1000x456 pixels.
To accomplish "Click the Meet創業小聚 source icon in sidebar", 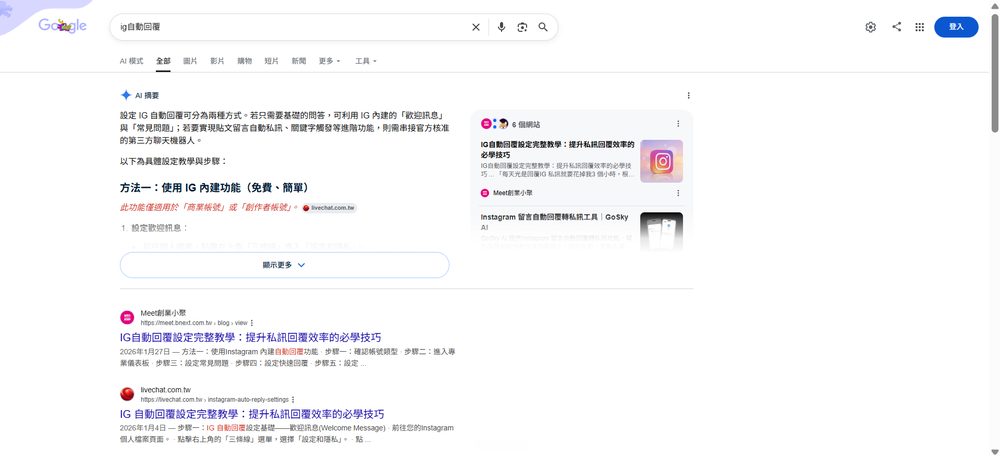I will pos(485,193).
